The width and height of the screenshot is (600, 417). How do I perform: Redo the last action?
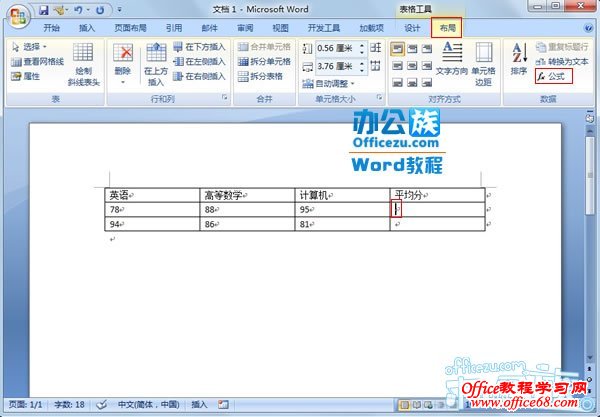tap(100, 10)
